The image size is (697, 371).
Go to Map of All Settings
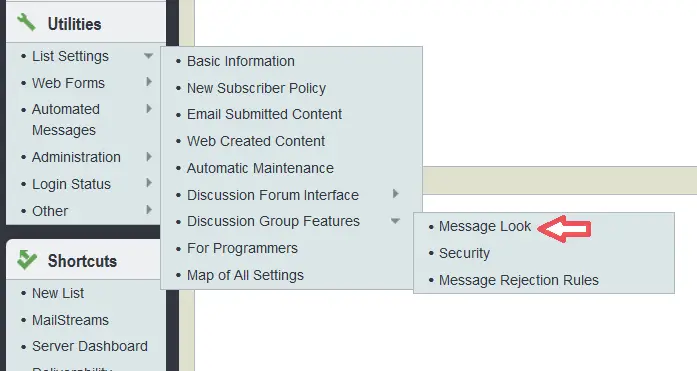click(x=245, y=275)
